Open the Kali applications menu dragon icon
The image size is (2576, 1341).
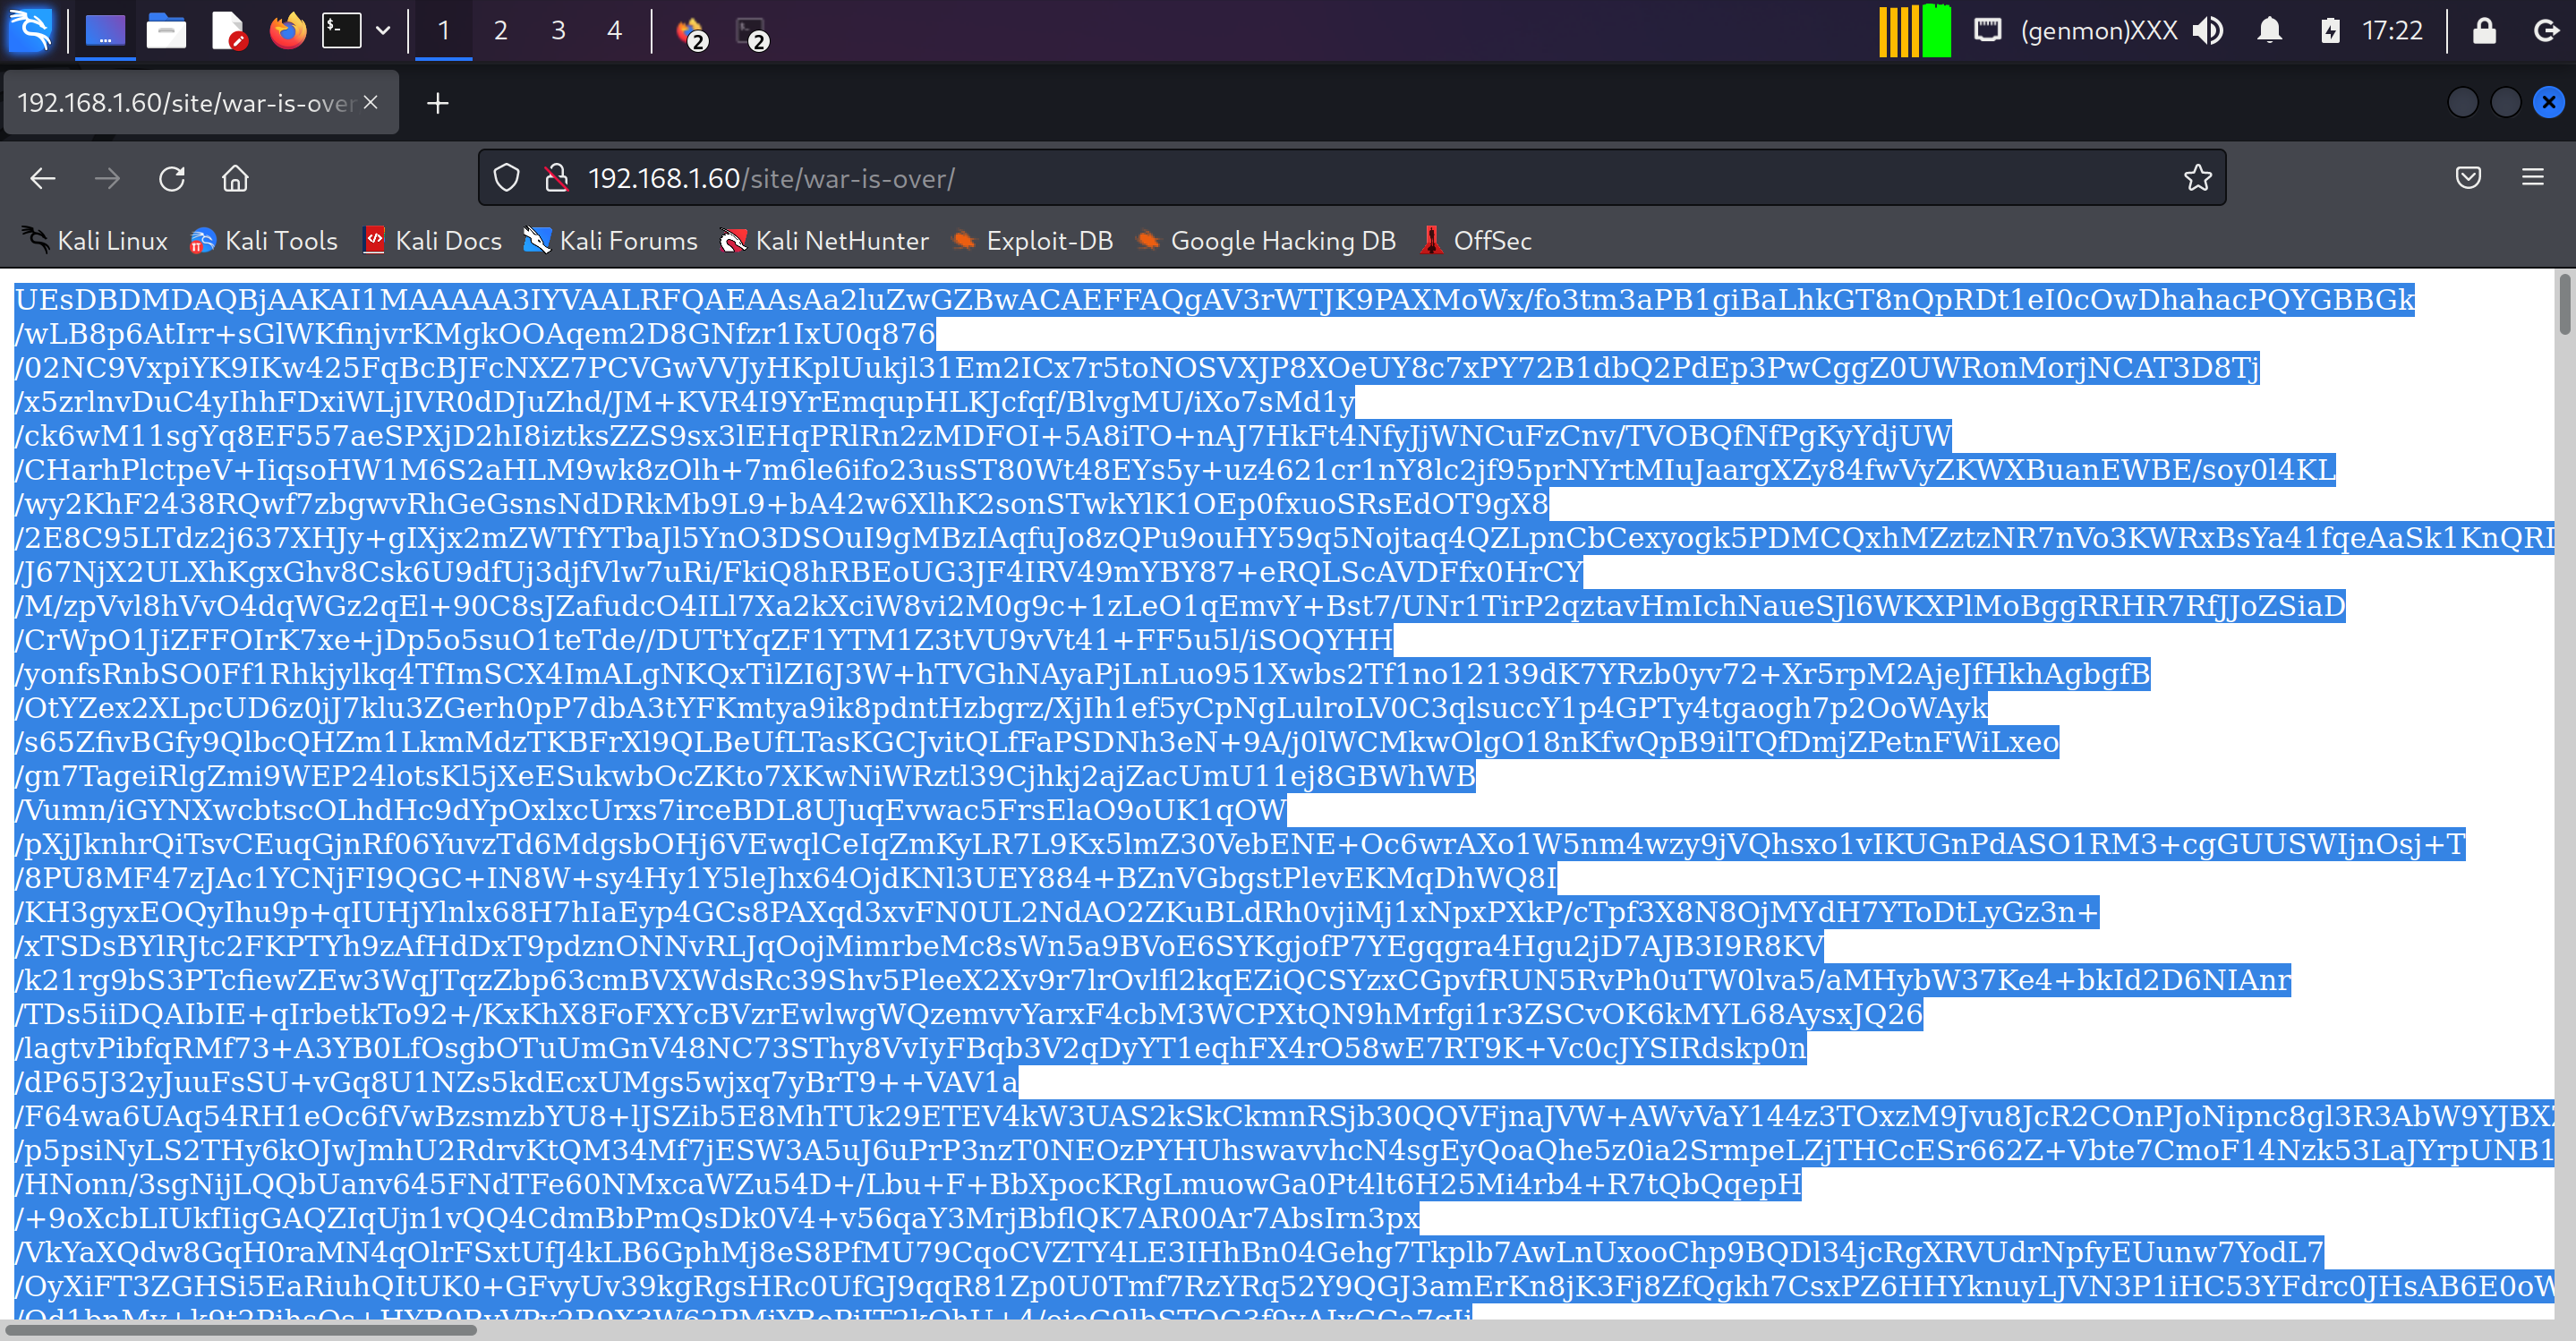[30, 31]
